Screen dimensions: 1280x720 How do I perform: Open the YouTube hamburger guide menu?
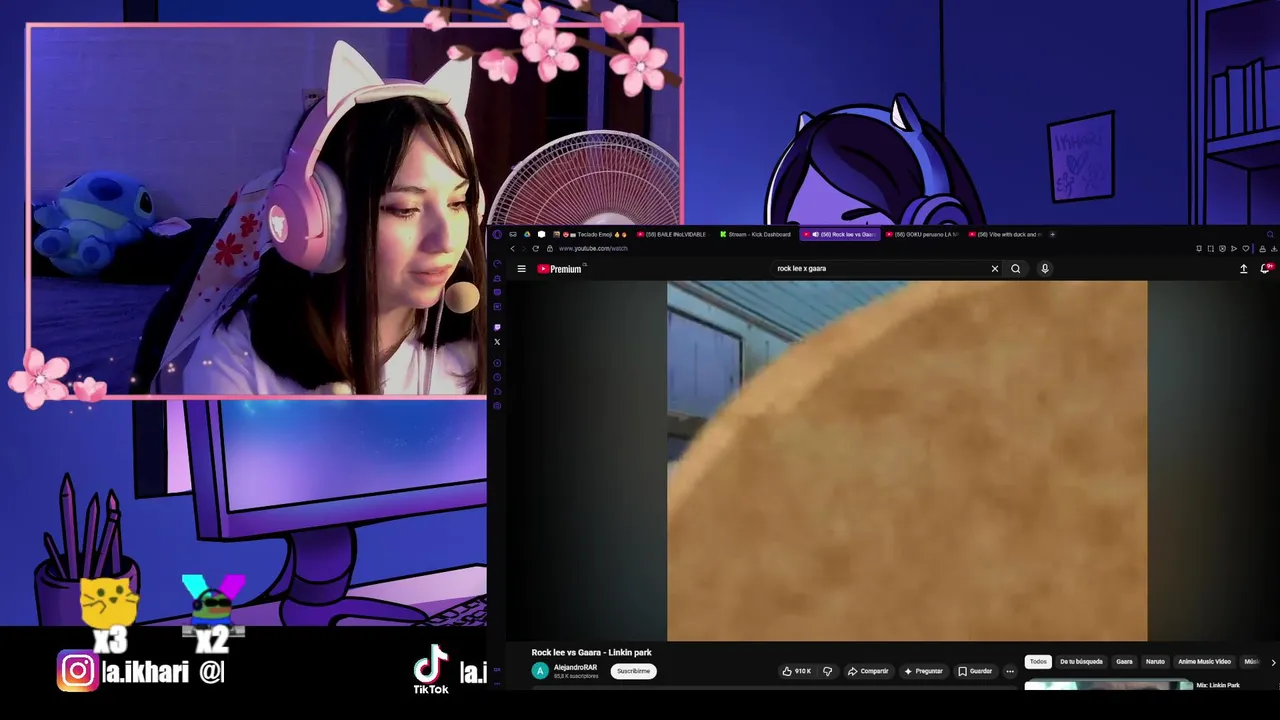tap(521, 269)
